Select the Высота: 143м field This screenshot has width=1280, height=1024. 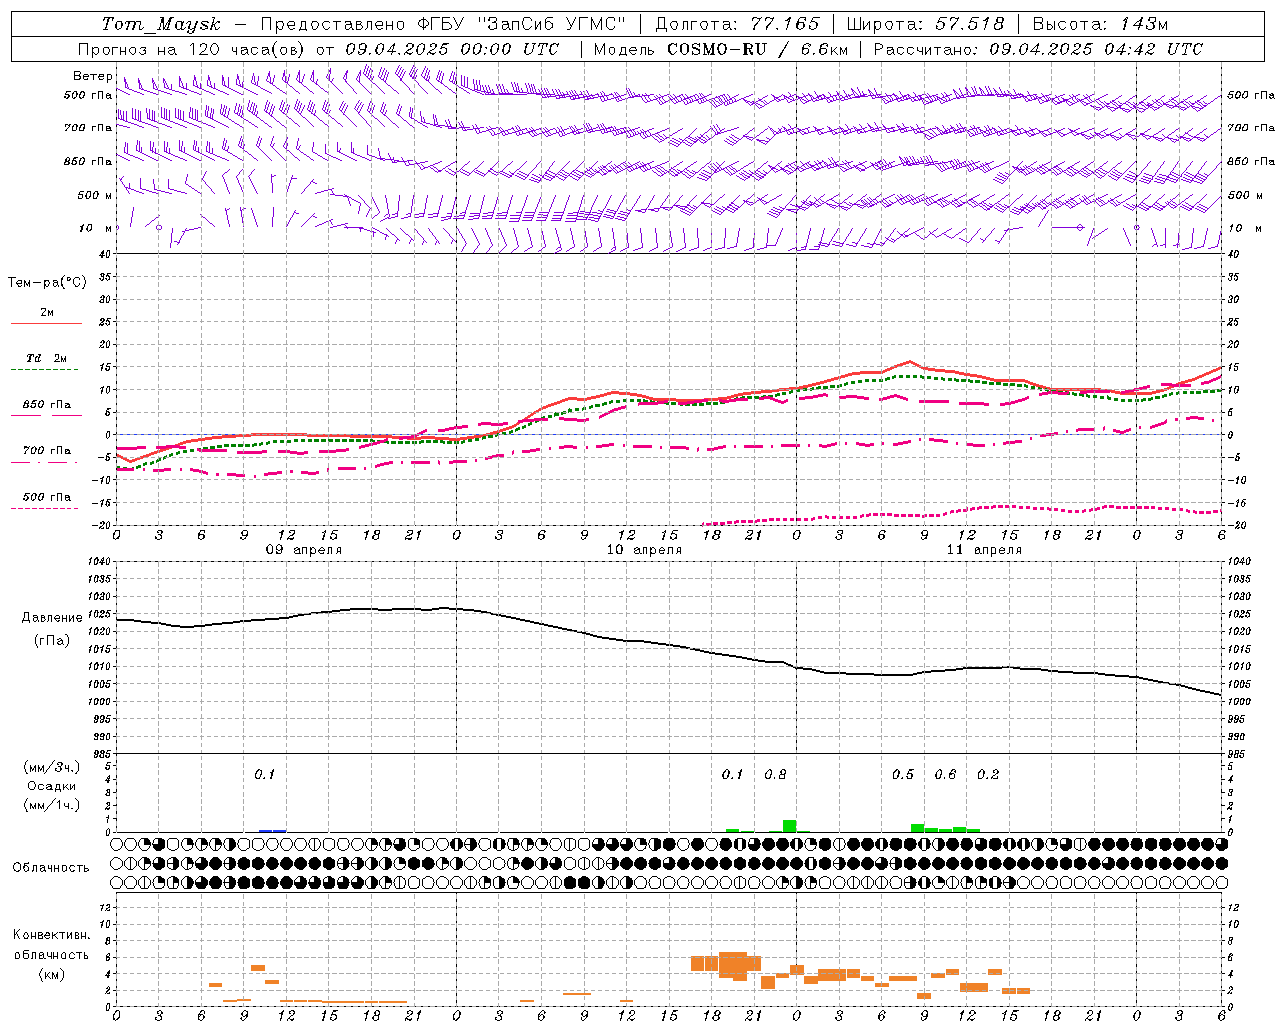click(1100, 24)
